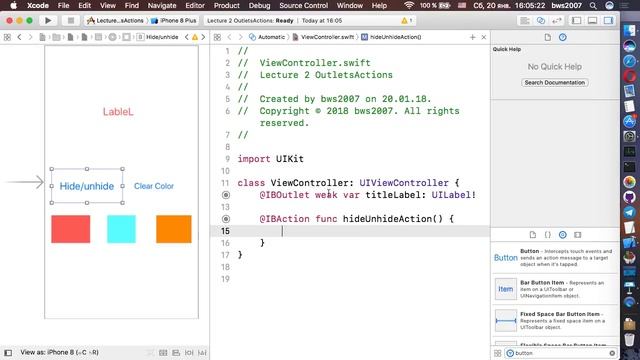Screen dimensions: 640x360
Task: Open the Object library tab
Action: [x=562, y=235]
